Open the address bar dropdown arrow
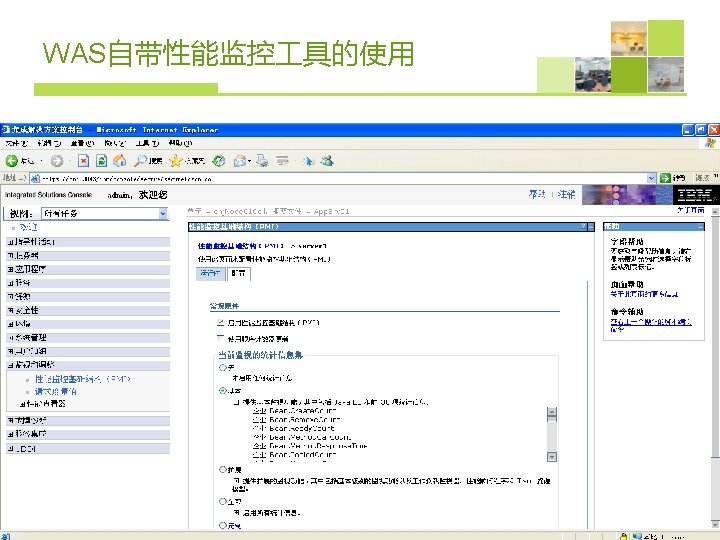720x540 pixels. [652, 178]
